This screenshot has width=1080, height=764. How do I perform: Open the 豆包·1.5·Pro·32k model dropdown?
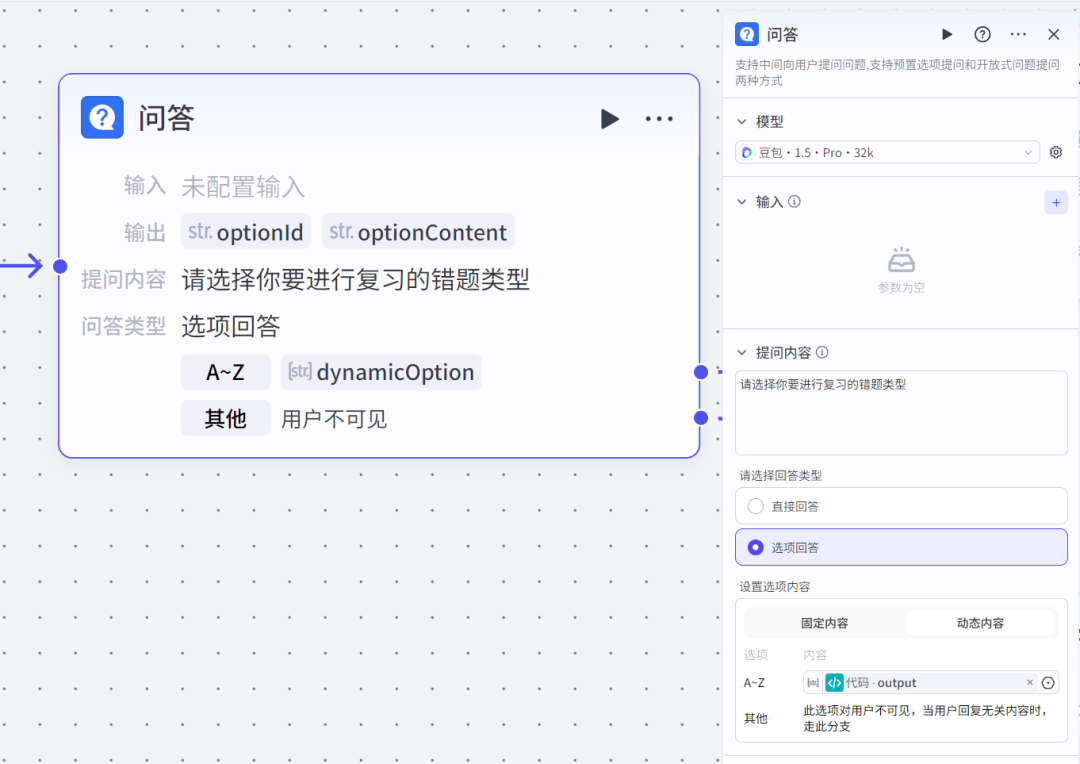[x=887, y=153]
